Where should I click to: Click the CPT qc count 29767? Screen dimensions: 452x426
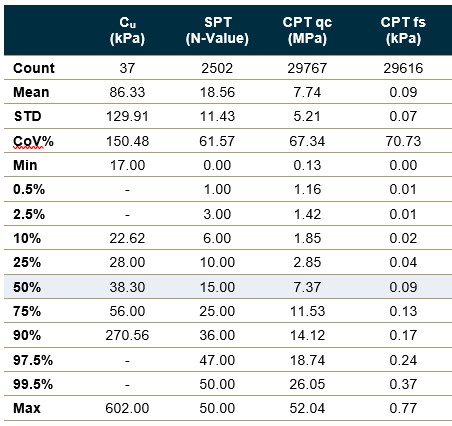[307, 68]
